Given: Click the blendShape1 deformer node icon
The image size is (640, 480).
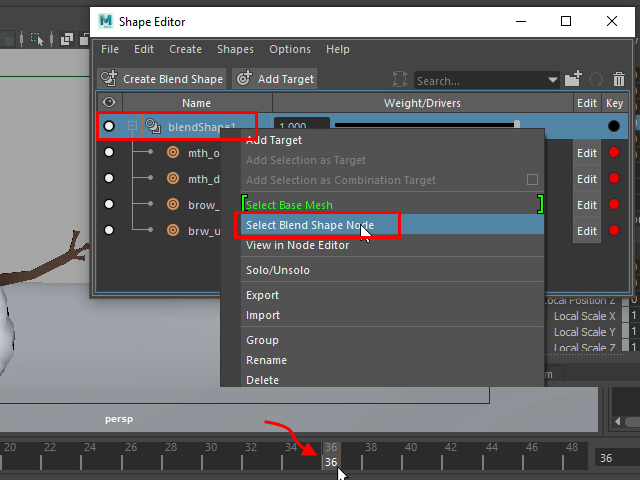Looking at the screenshot, I should click(x=153, y=127).
